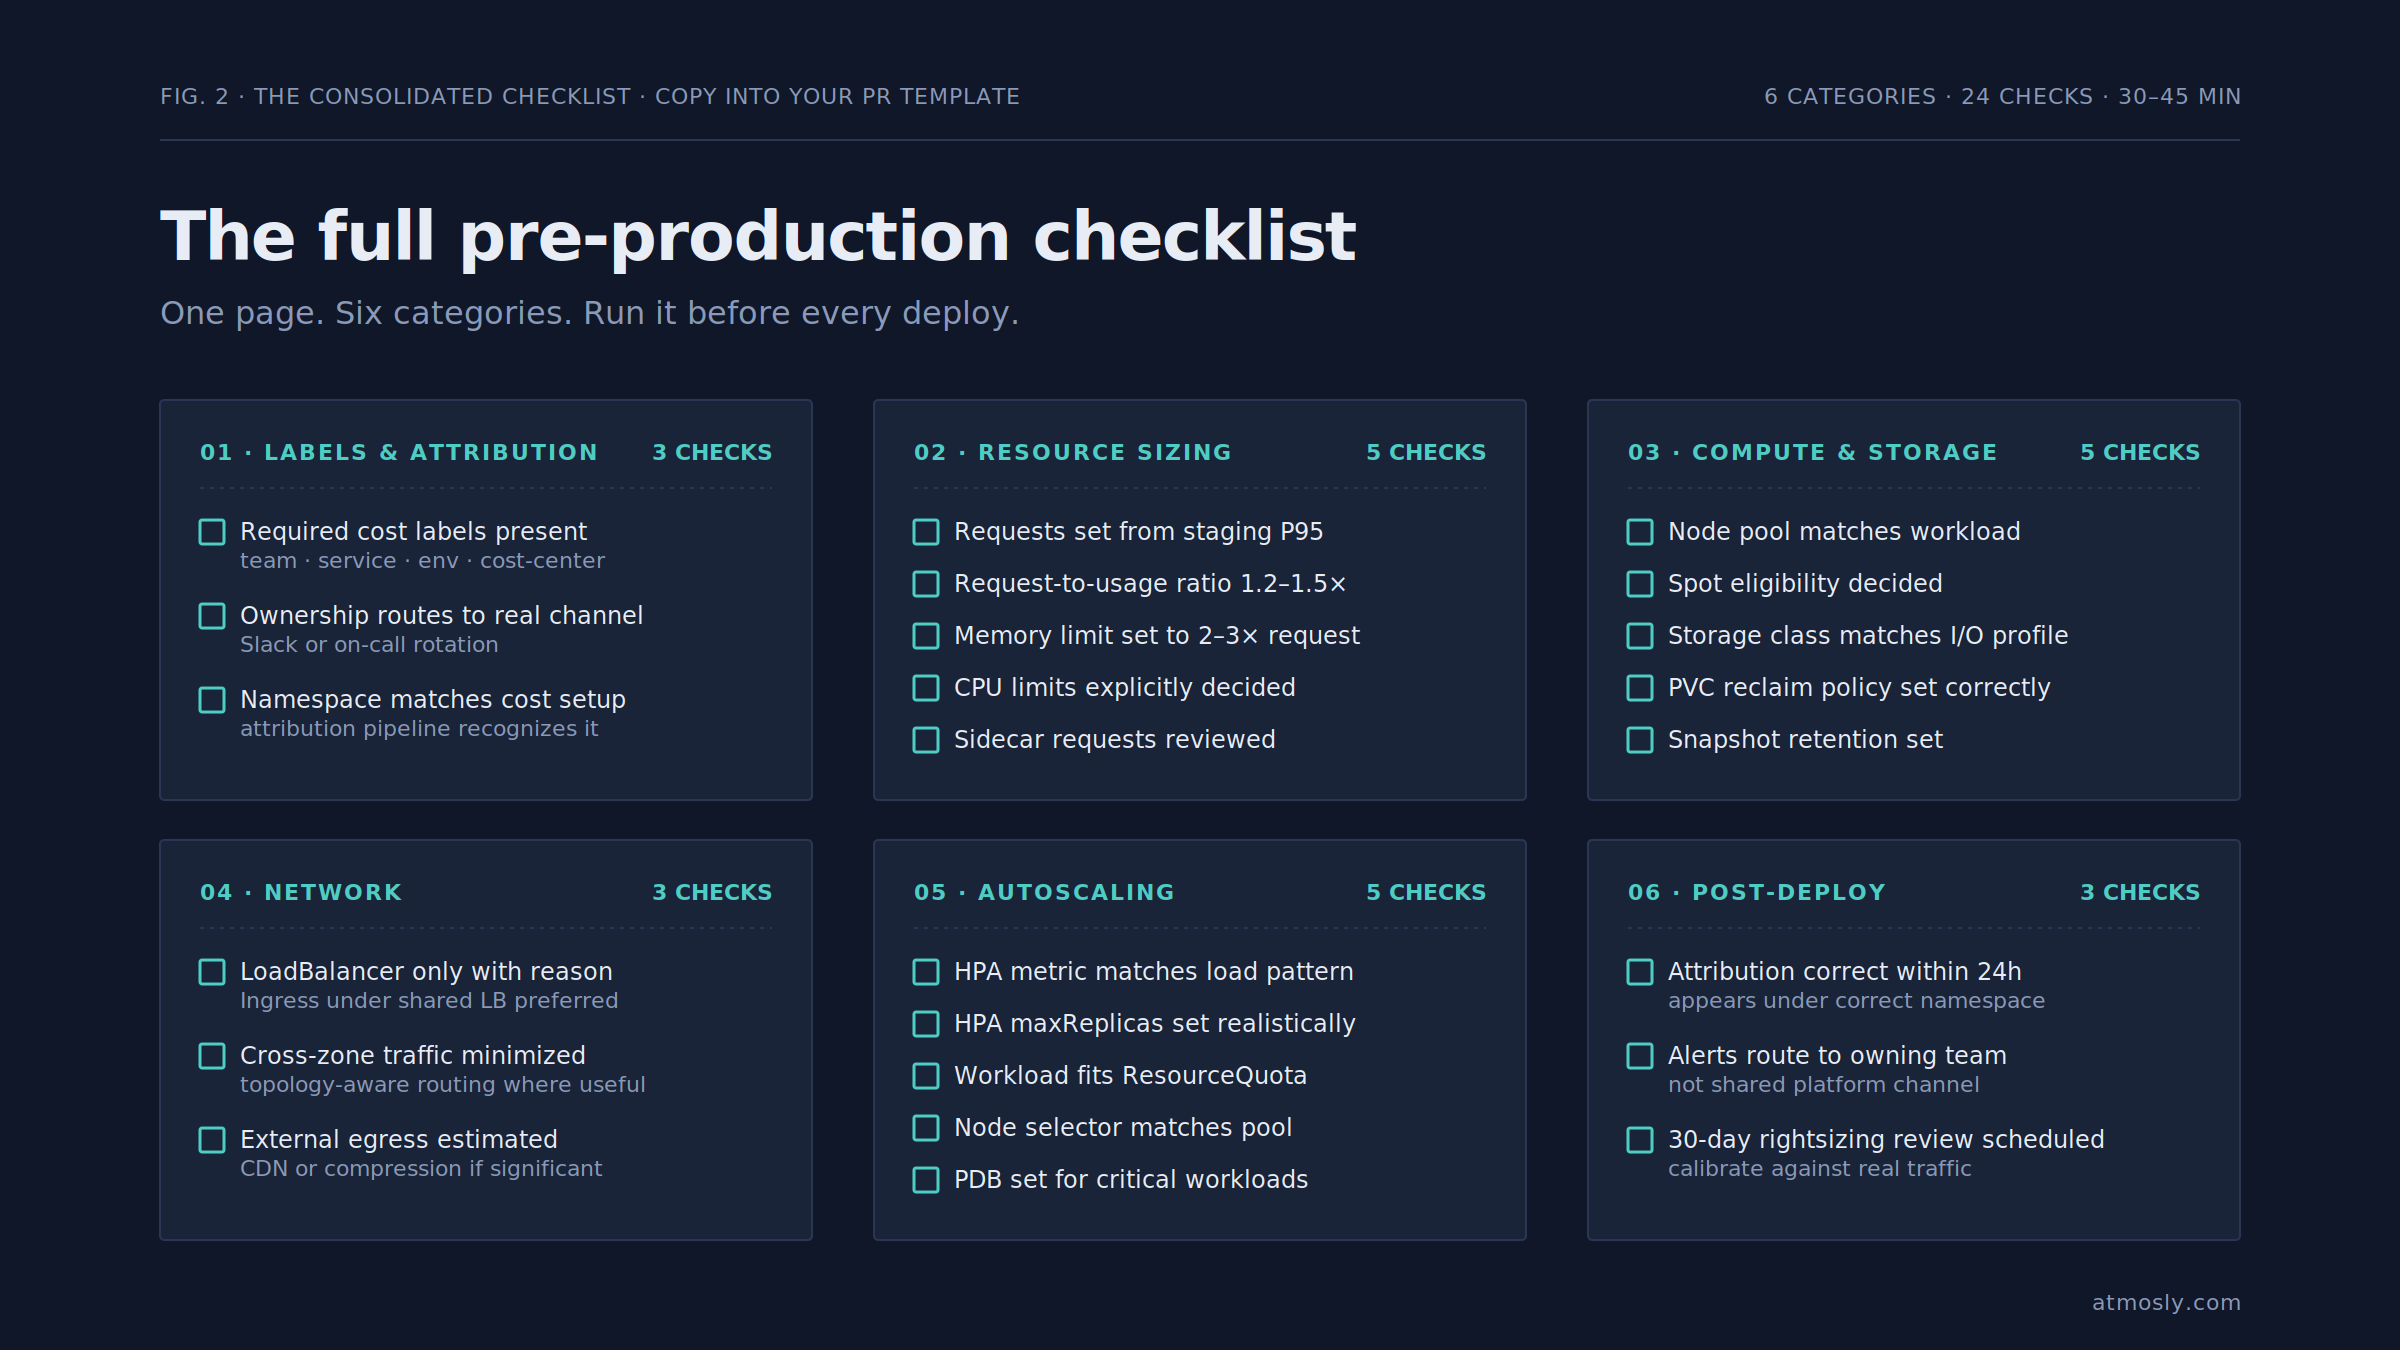Viewport: 2400px width, 1350px height.
Task: Check 'Request-to-usage ratio 1.2–1.5×' box
Action: [x=926, y=584]
